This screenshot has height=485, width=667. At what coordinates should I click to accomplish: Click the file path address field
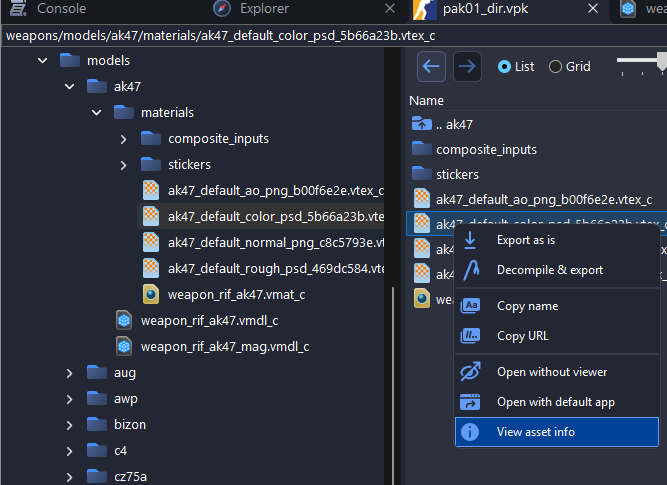[334, 36]
